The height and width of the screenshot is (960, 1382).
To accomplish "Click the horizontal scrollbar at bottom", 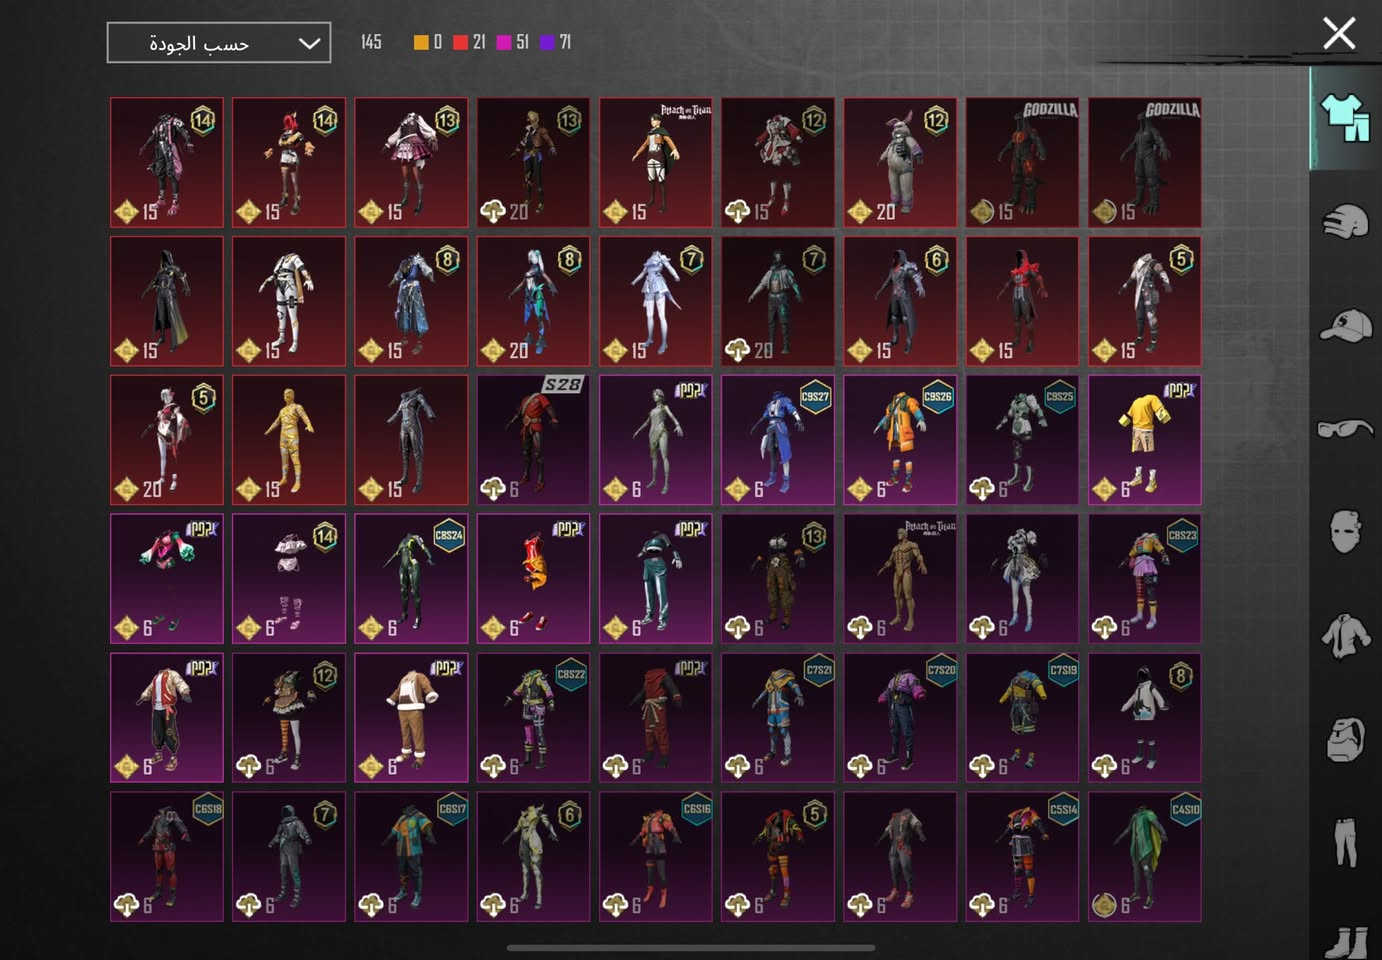I will click(690, 948).
